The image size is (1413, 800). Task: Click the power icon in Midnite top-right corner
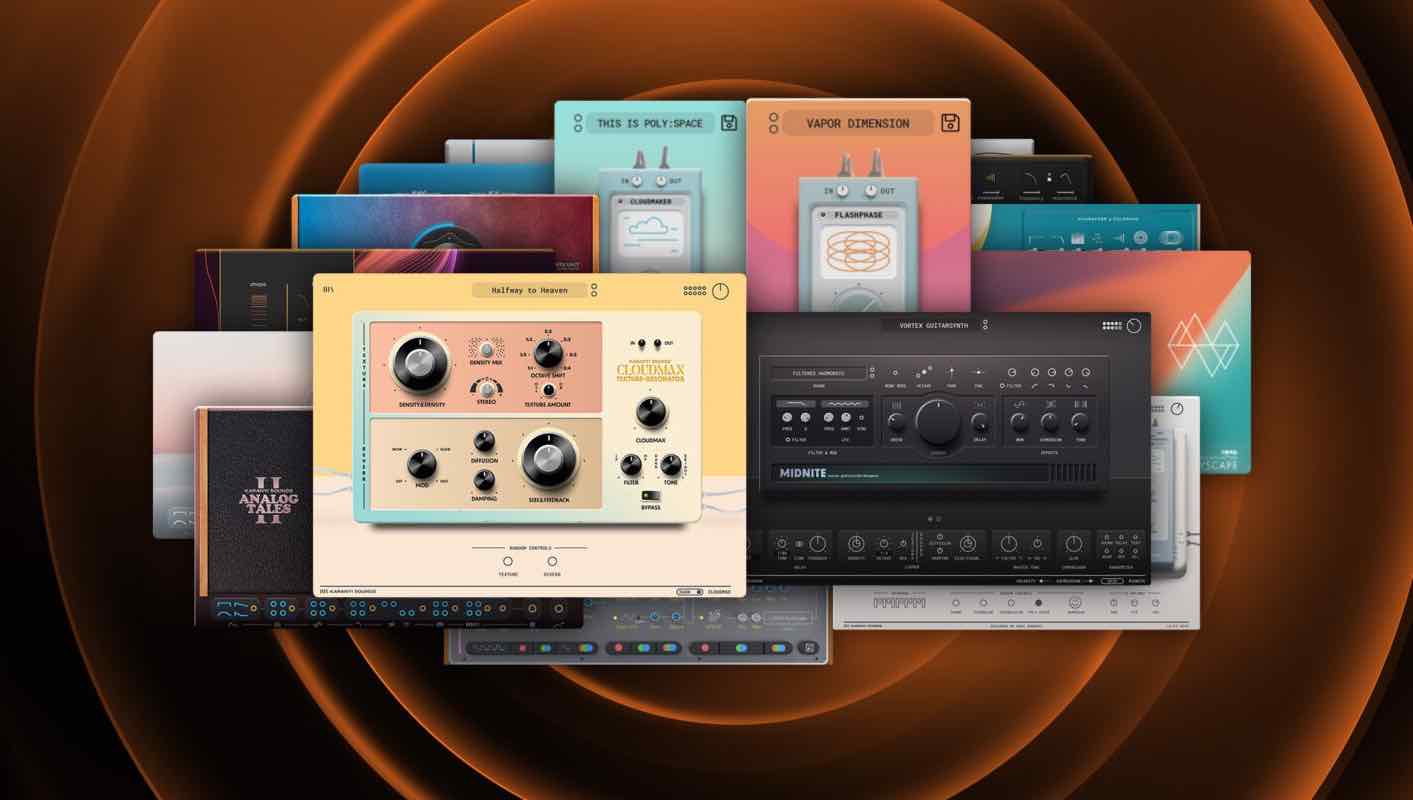(x=1133, y=325)
